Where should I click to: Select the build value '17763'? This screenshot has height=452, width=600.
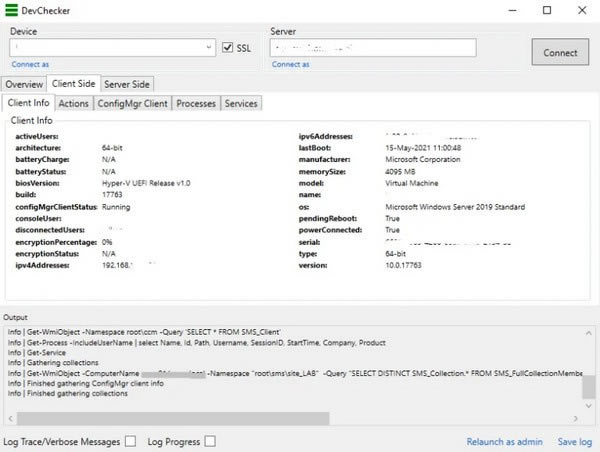pyautogui.click(x=112, y=194)
